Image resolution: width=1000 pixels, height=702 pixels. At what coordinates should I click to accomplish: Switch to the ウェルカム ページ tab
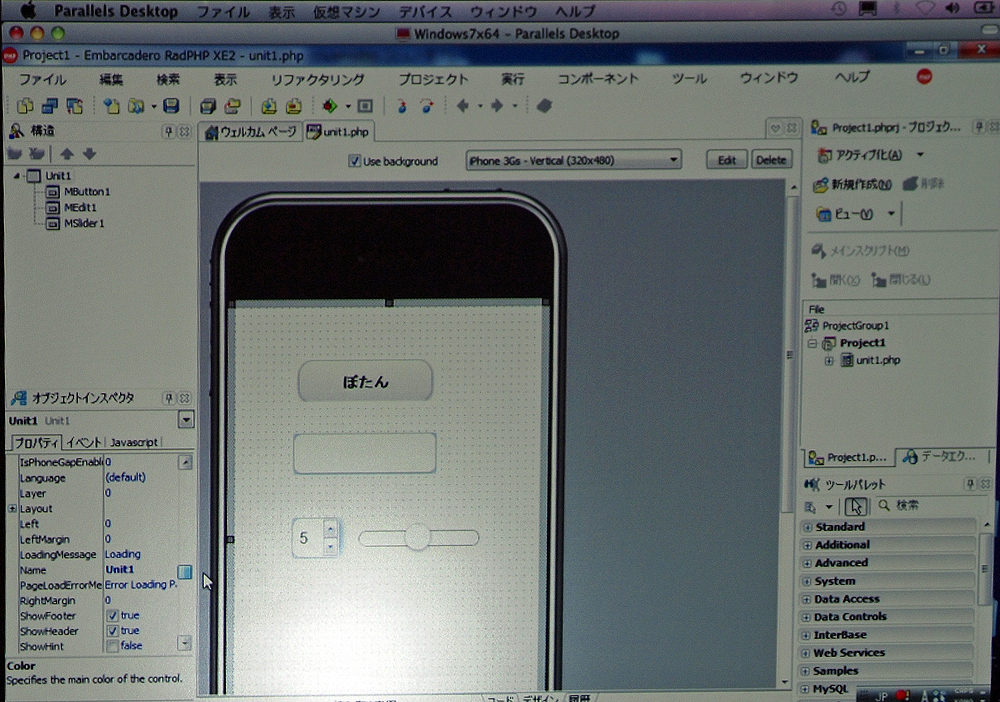251,132
